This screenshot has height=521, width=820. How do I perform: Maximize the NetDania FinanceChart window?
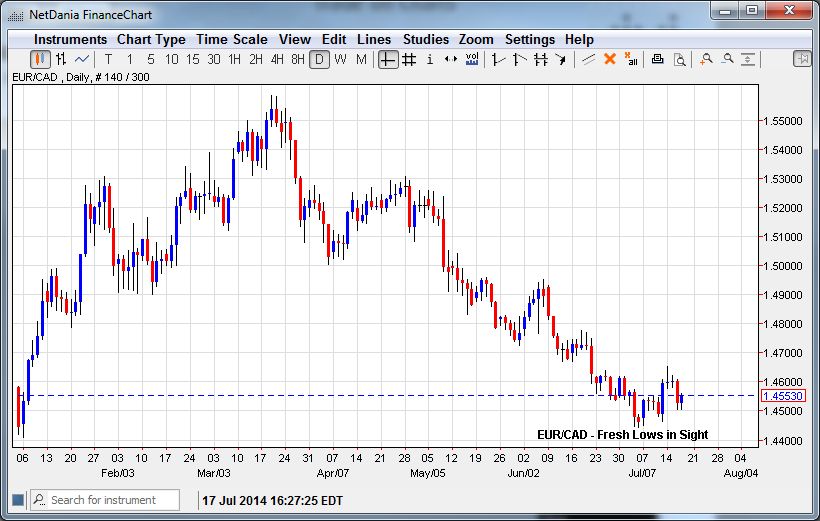tap(751, 10)
